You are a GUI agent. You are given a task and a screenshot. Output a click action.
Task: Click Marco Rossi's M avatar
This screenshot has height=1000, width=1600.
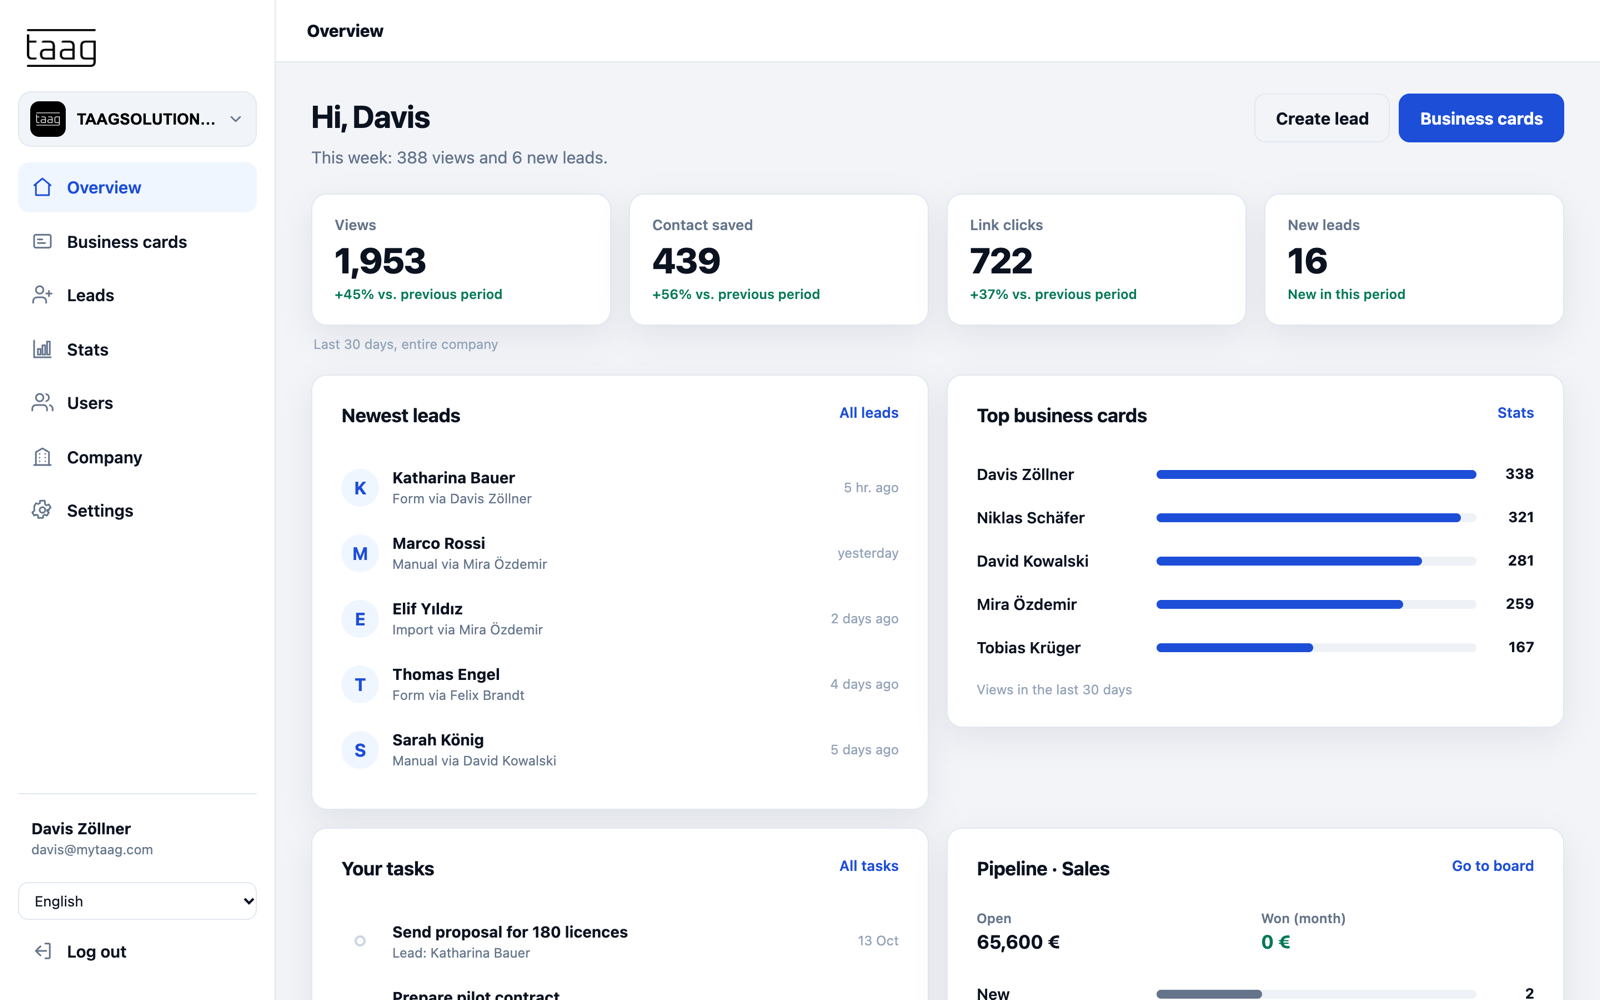point(360,553)
